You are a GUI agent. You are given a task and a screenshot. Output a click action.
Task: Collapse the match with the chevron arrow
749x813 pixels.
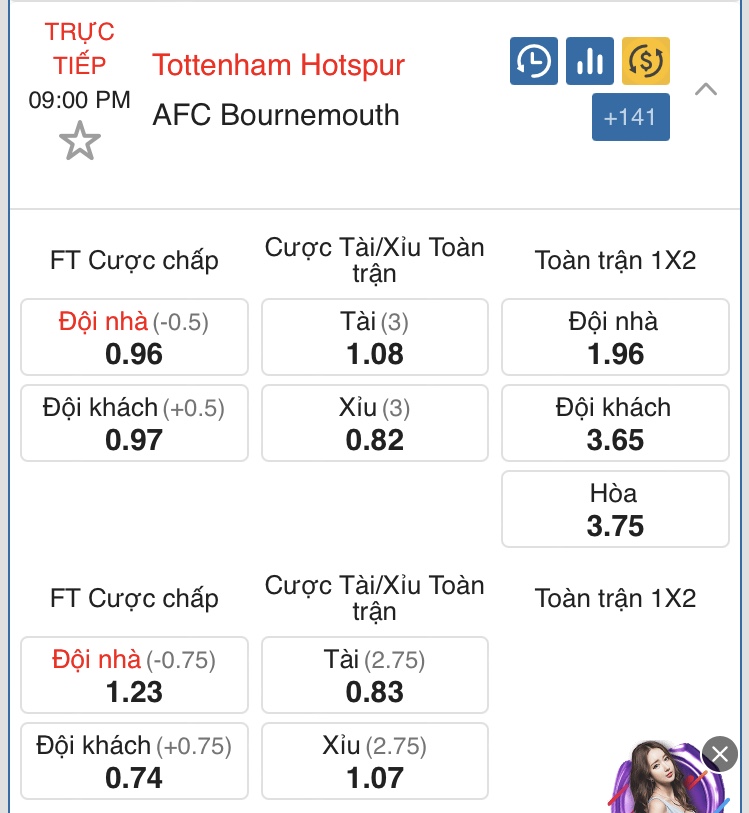pyautogui.click(x=705, y=90)
